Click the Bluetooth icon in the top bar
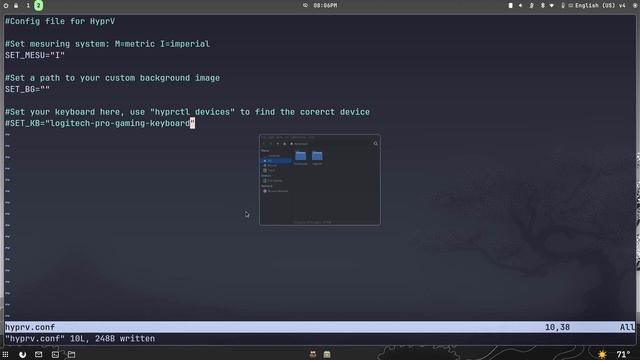 542,5
